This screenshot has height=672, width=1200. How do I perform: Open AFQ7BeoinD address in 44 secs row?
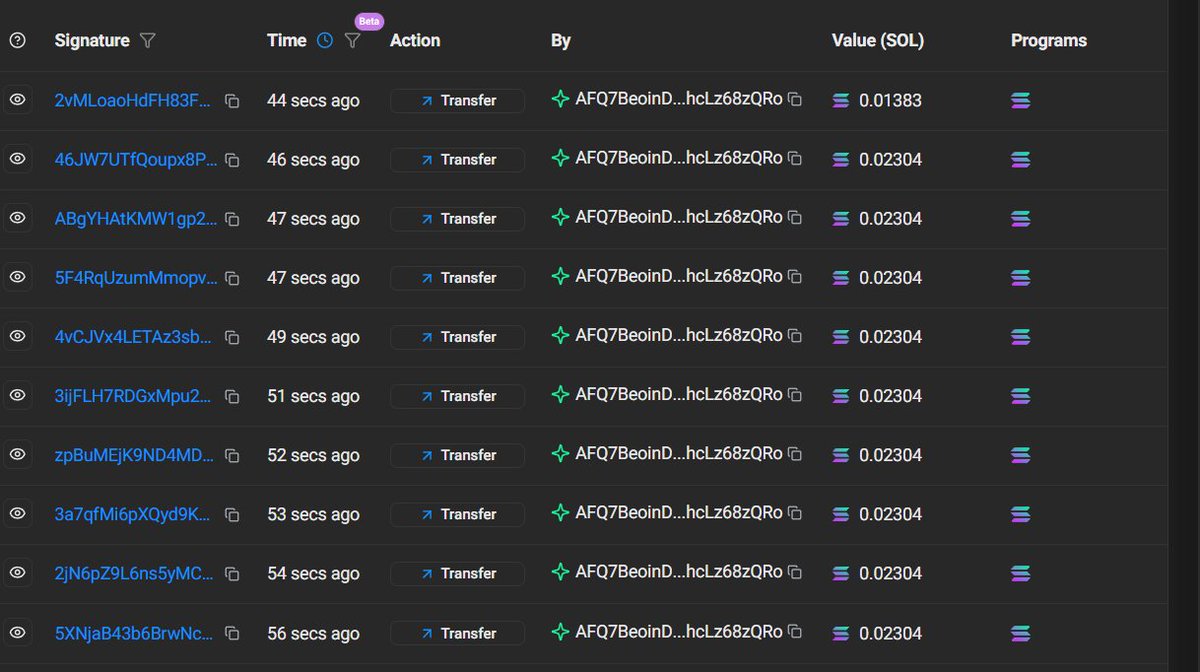(x=679, y=100)
